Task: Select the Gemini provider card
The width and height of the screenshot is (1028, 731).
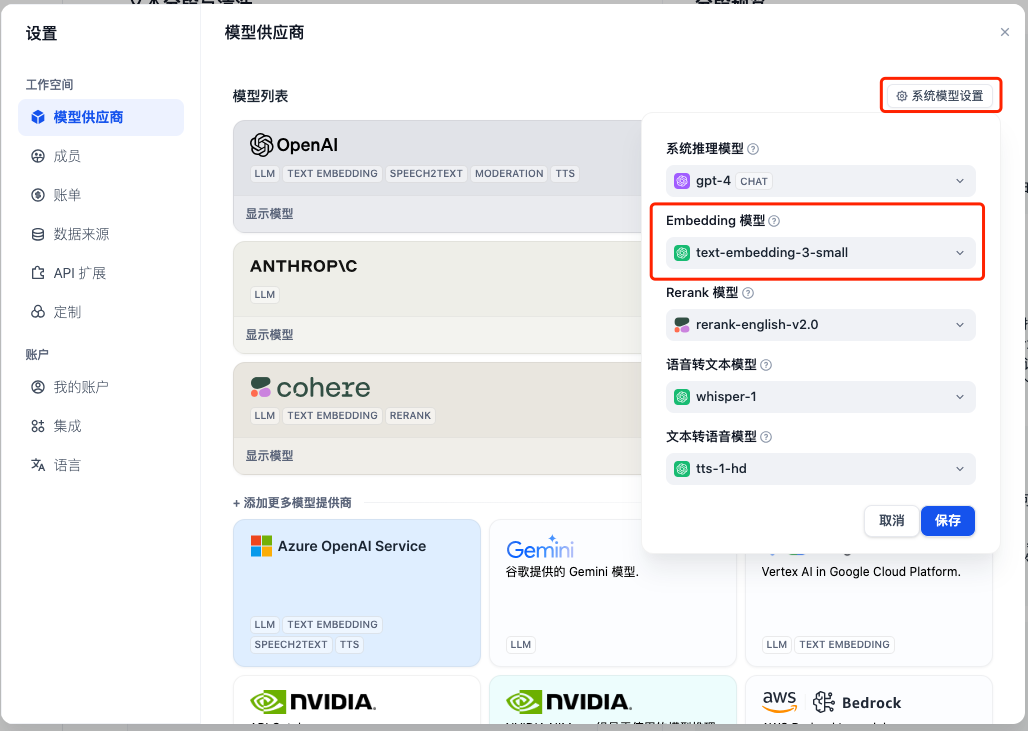Action: [613, 593]
